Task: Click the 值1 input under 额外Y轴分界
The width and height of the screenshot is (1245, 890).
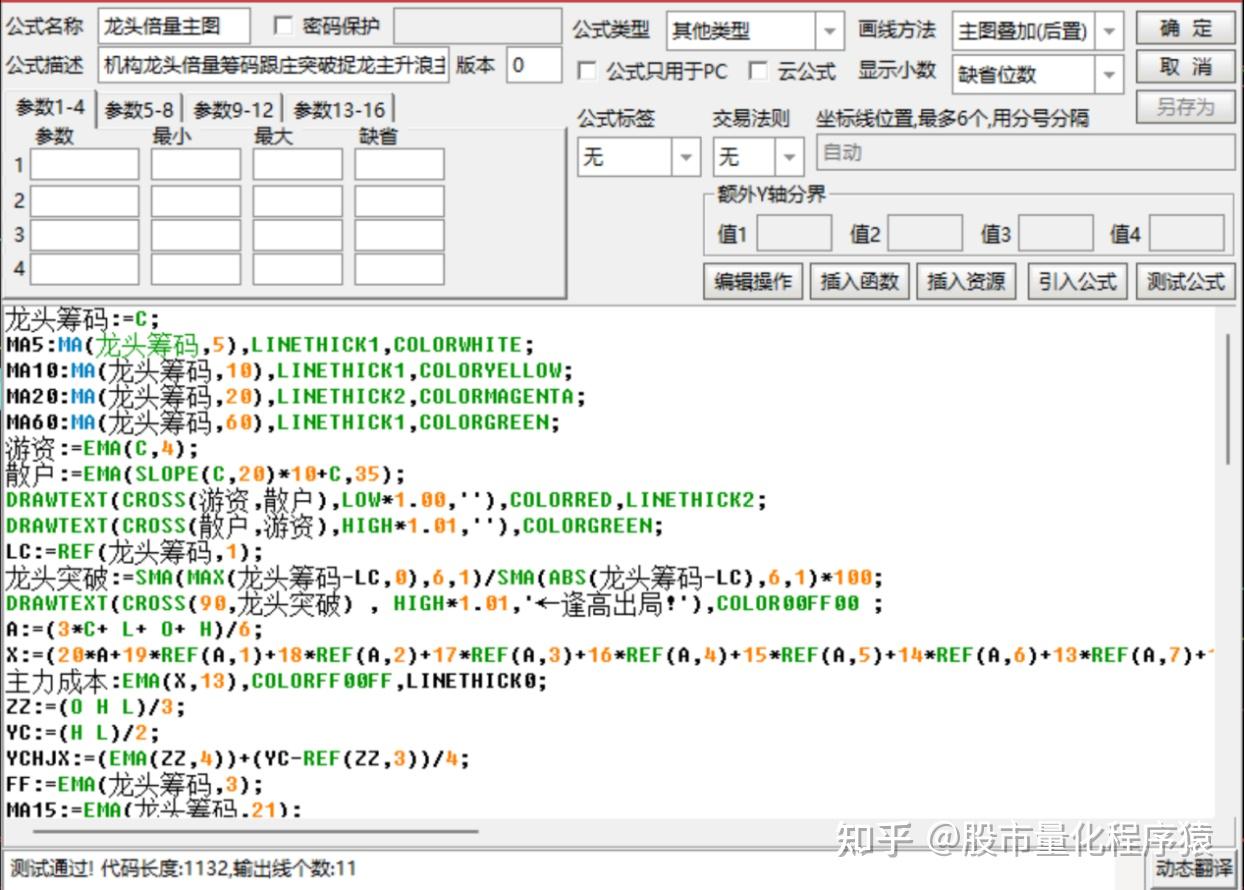Action: coord(794,233)
